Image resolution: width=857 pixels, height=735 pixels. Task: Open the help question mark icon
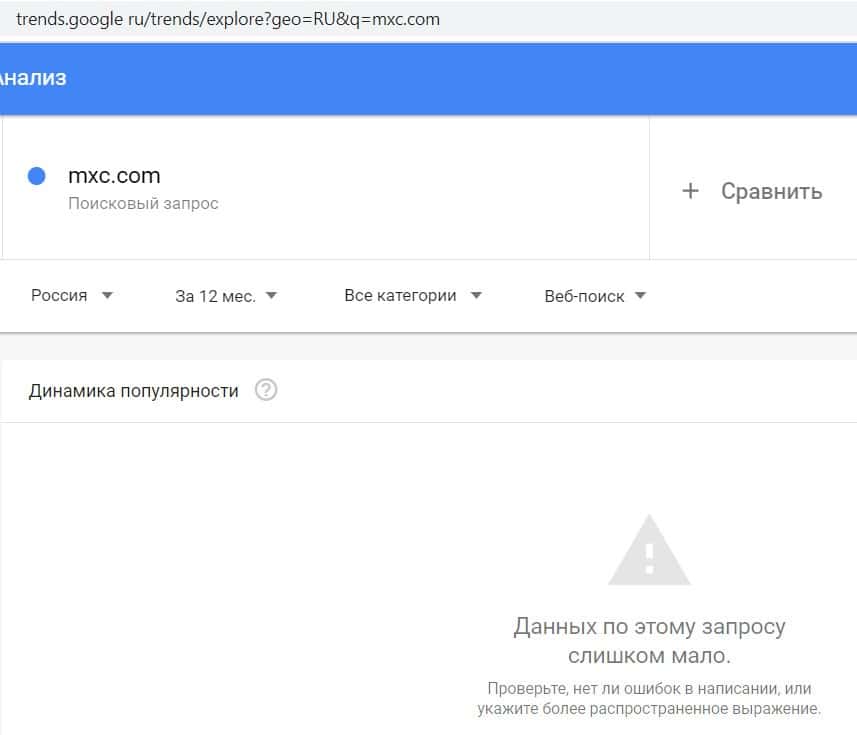pos(266,390)
